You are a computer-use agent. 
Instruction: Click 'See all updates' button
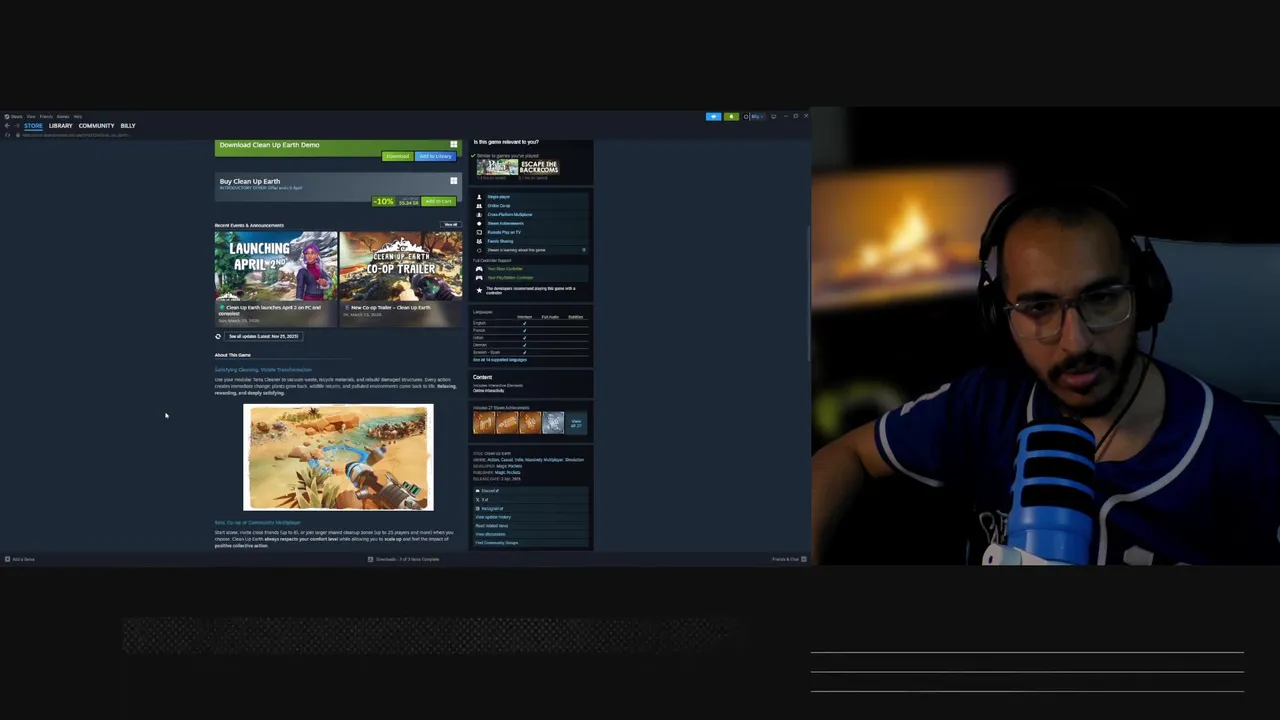[263, 336]
